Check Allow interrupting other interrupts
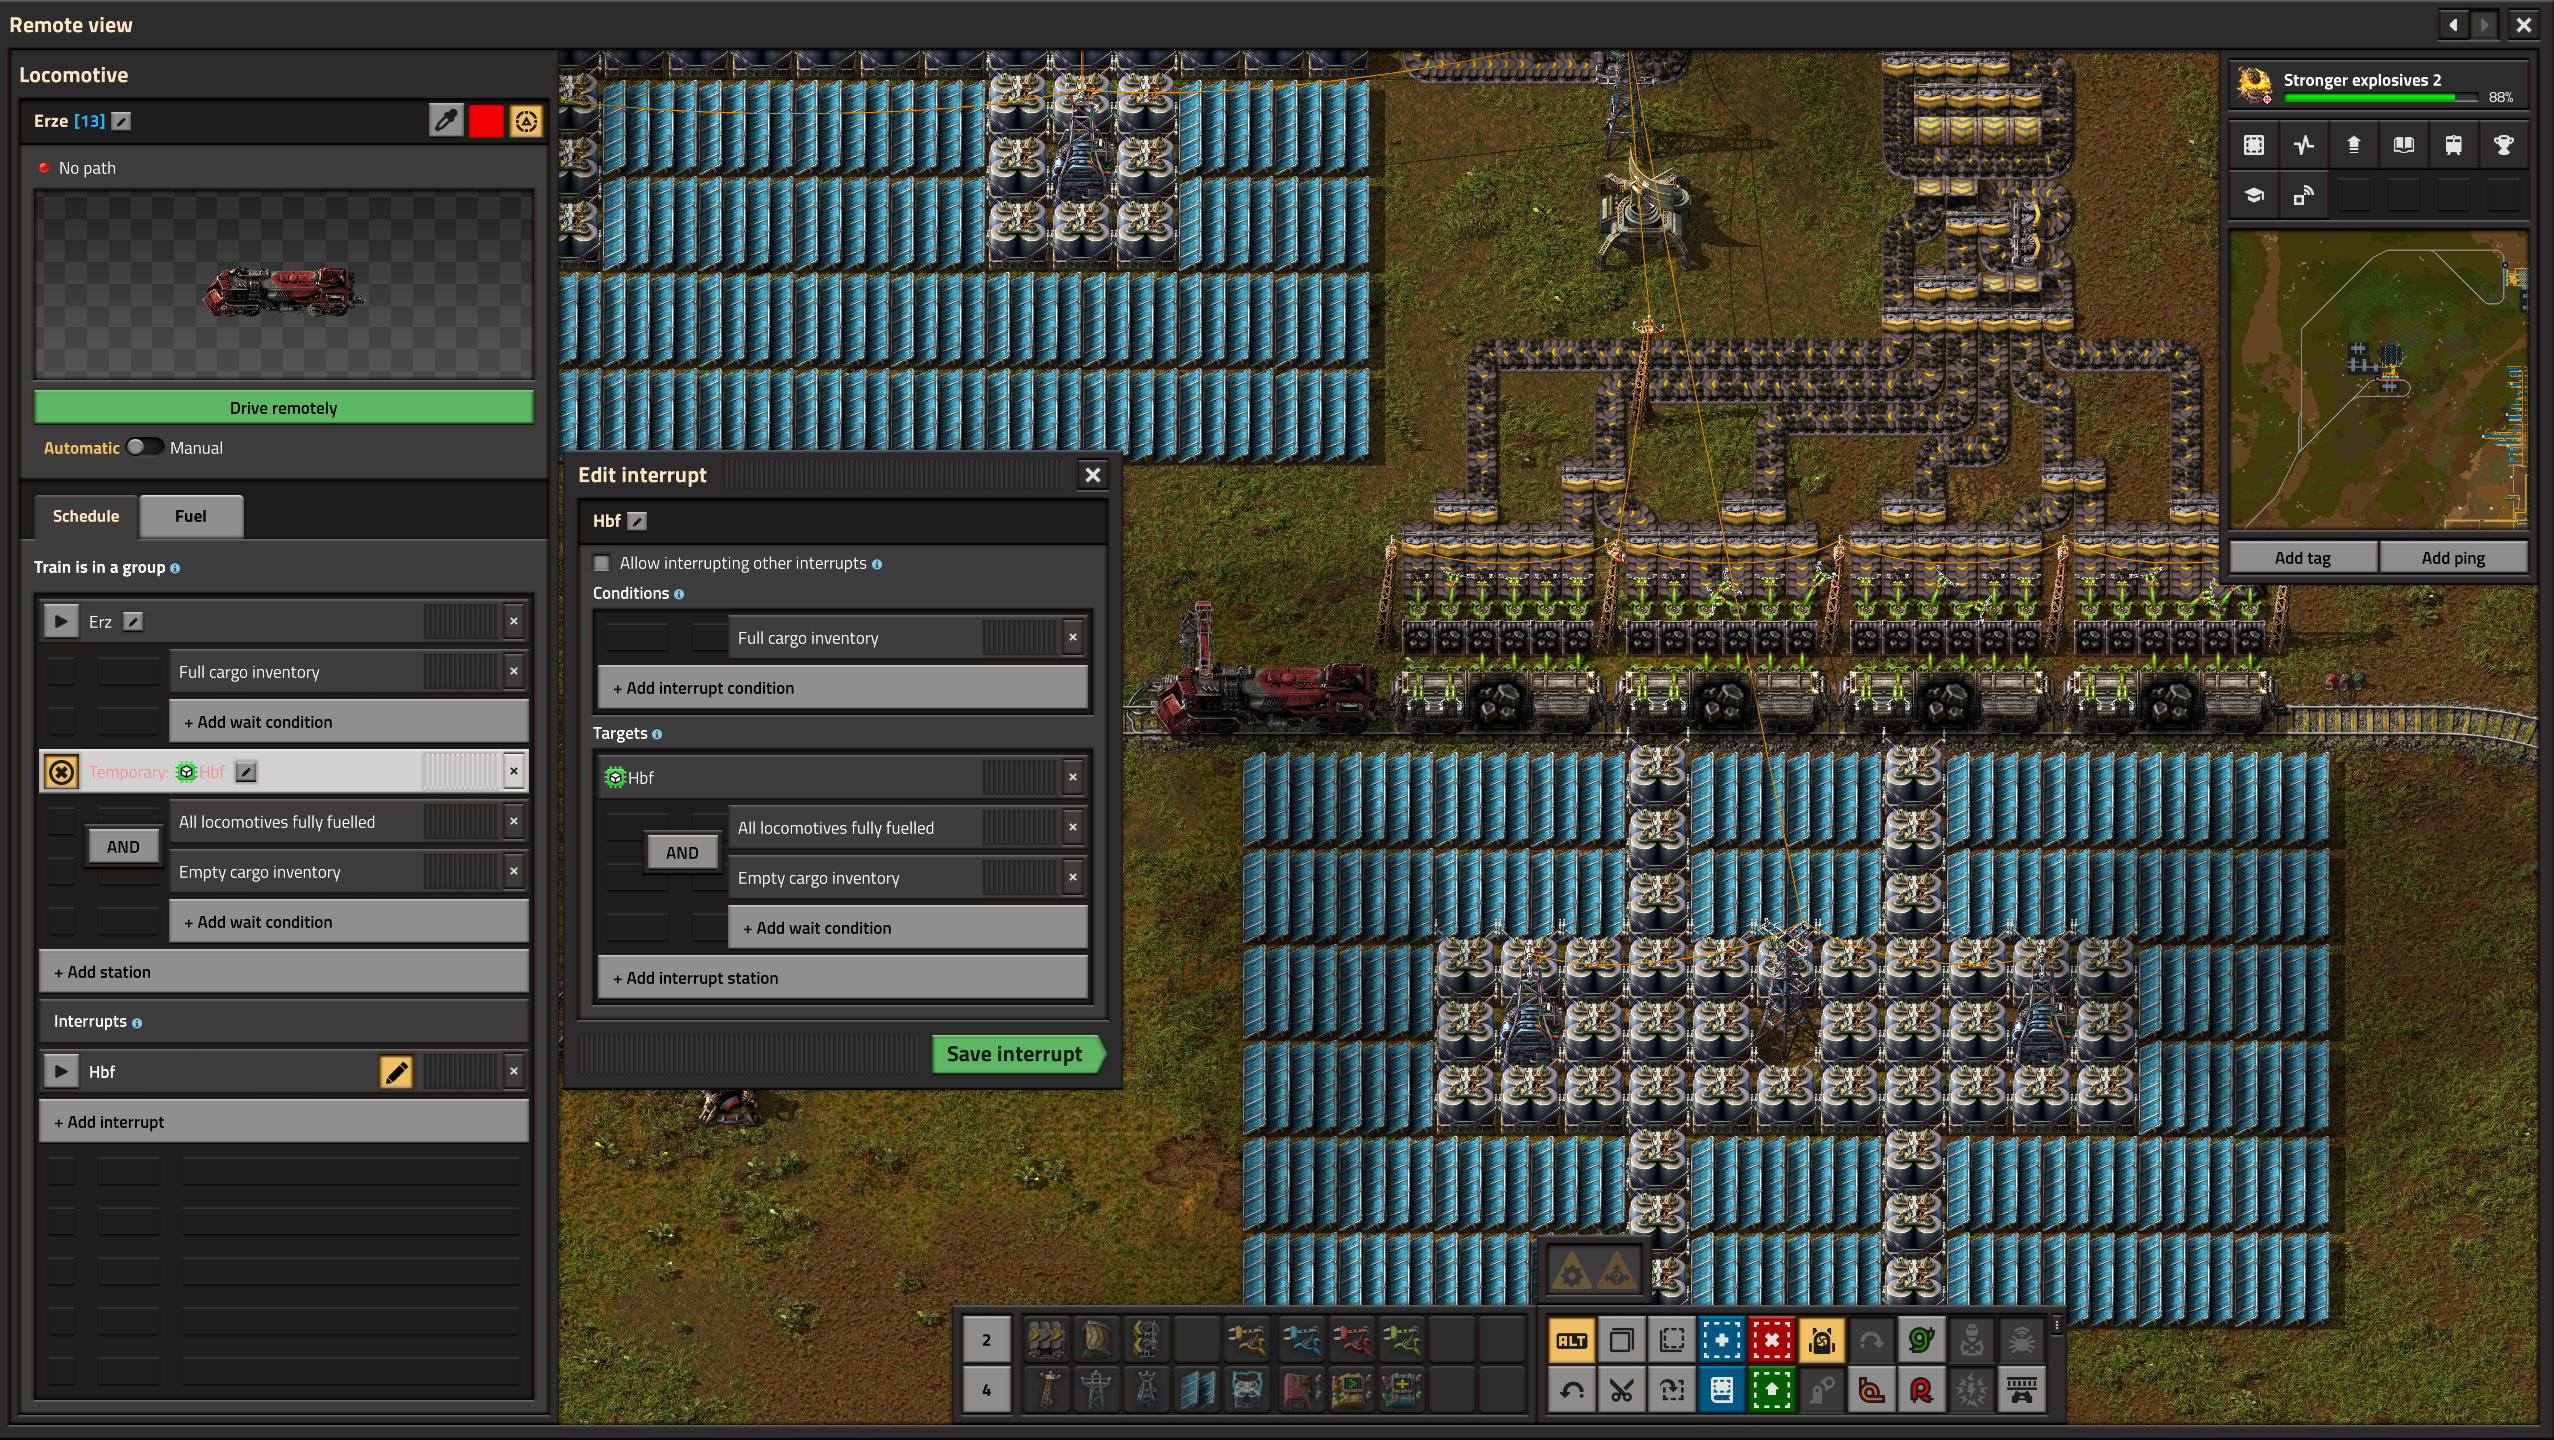2554x1440 pixels. pyautogui.click(x=602, y=564)
